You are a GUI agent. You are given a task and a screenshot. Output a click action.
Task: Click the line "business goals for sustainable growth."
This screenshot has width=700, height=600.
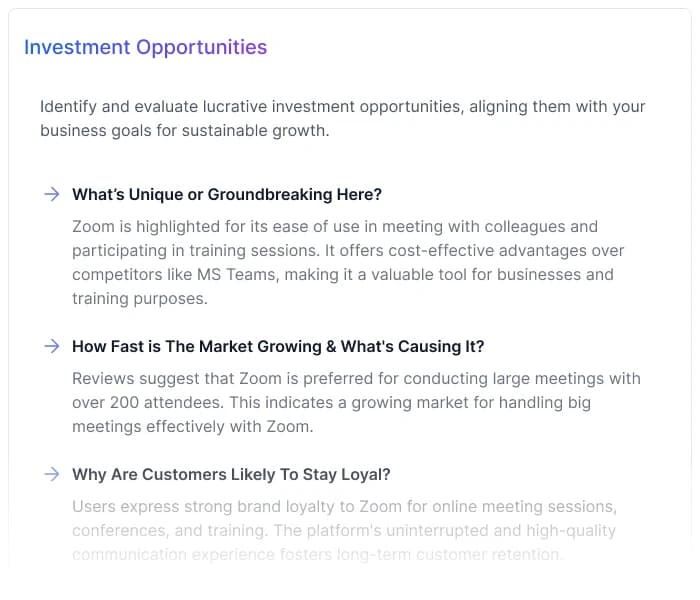[x=184, y=130]
